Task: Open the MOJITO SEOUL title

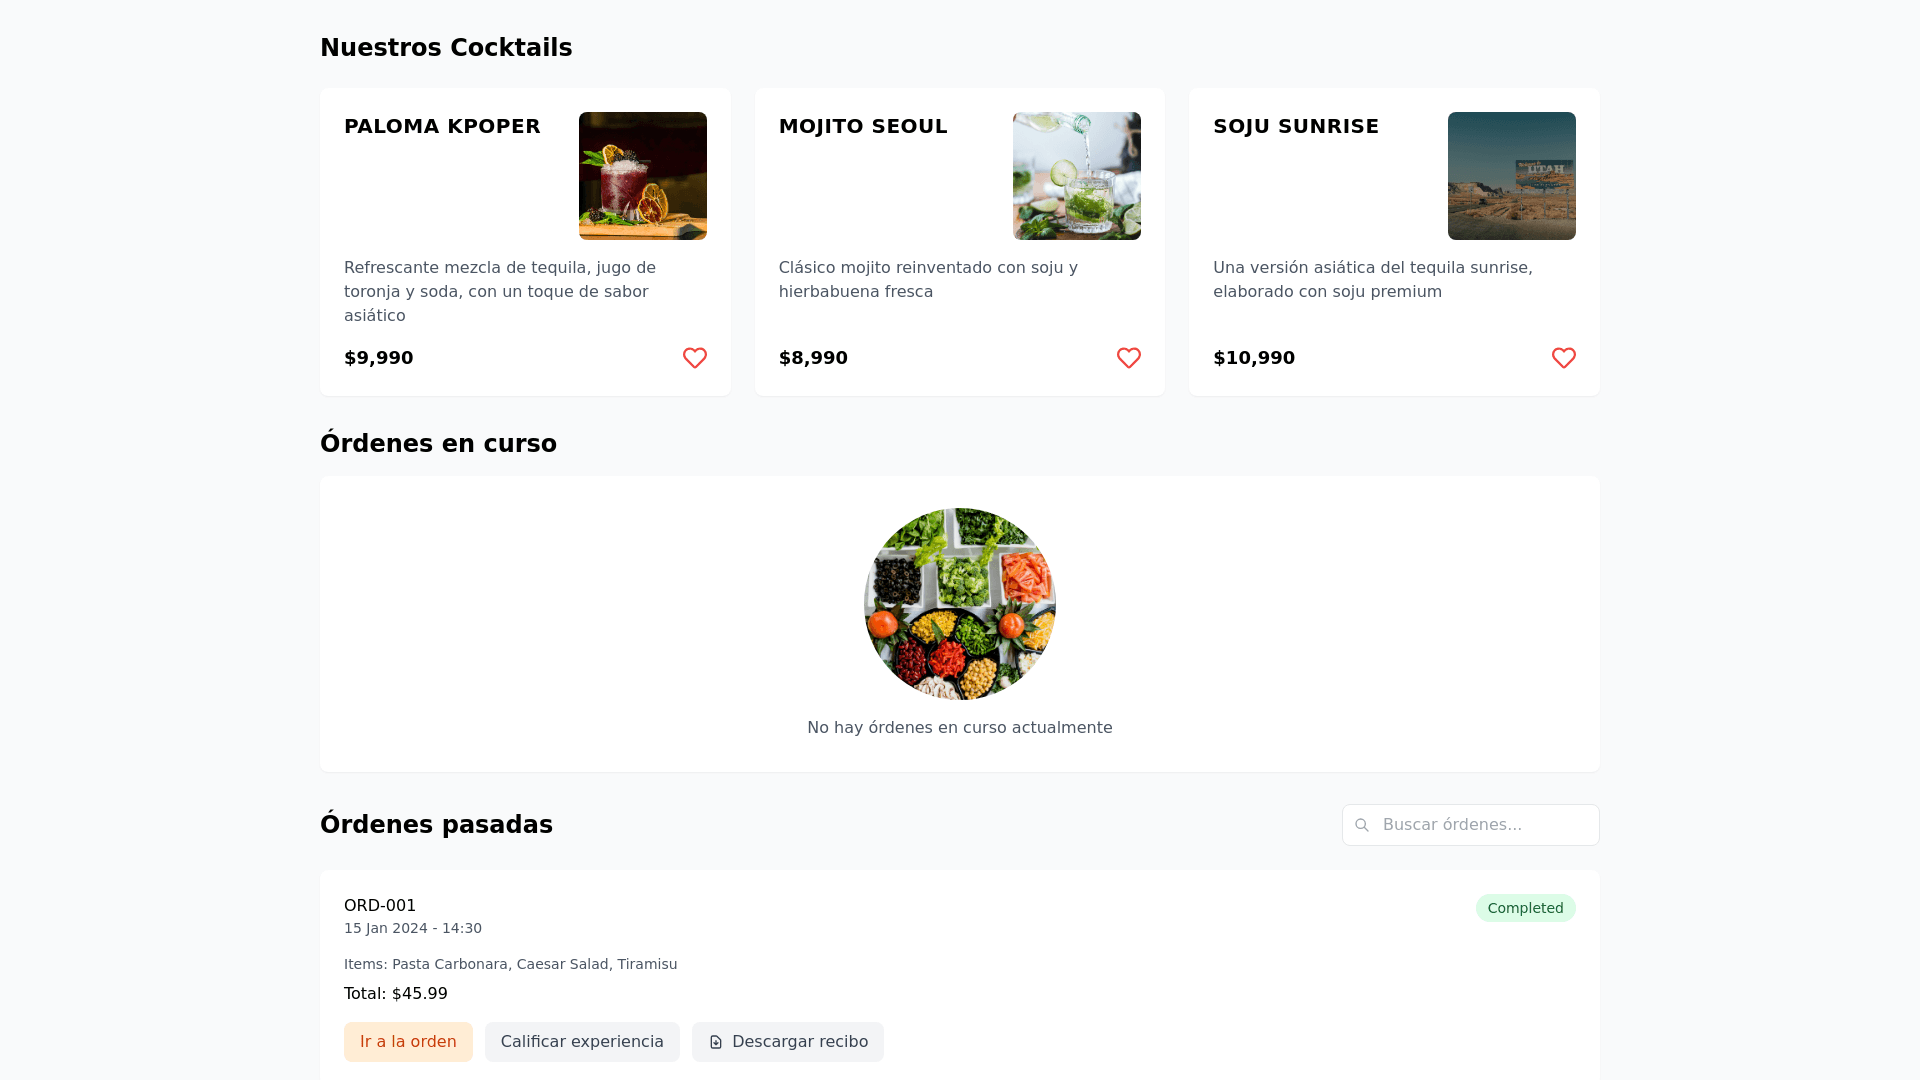Action: pyautogui.click(x=863, y=126)
